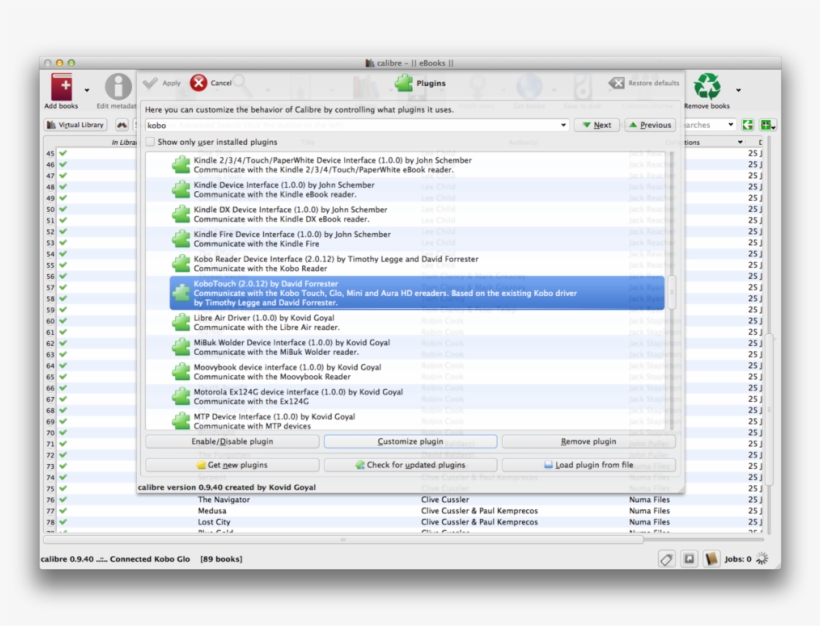Click the Jobs spinner icon

pos(762,559)
